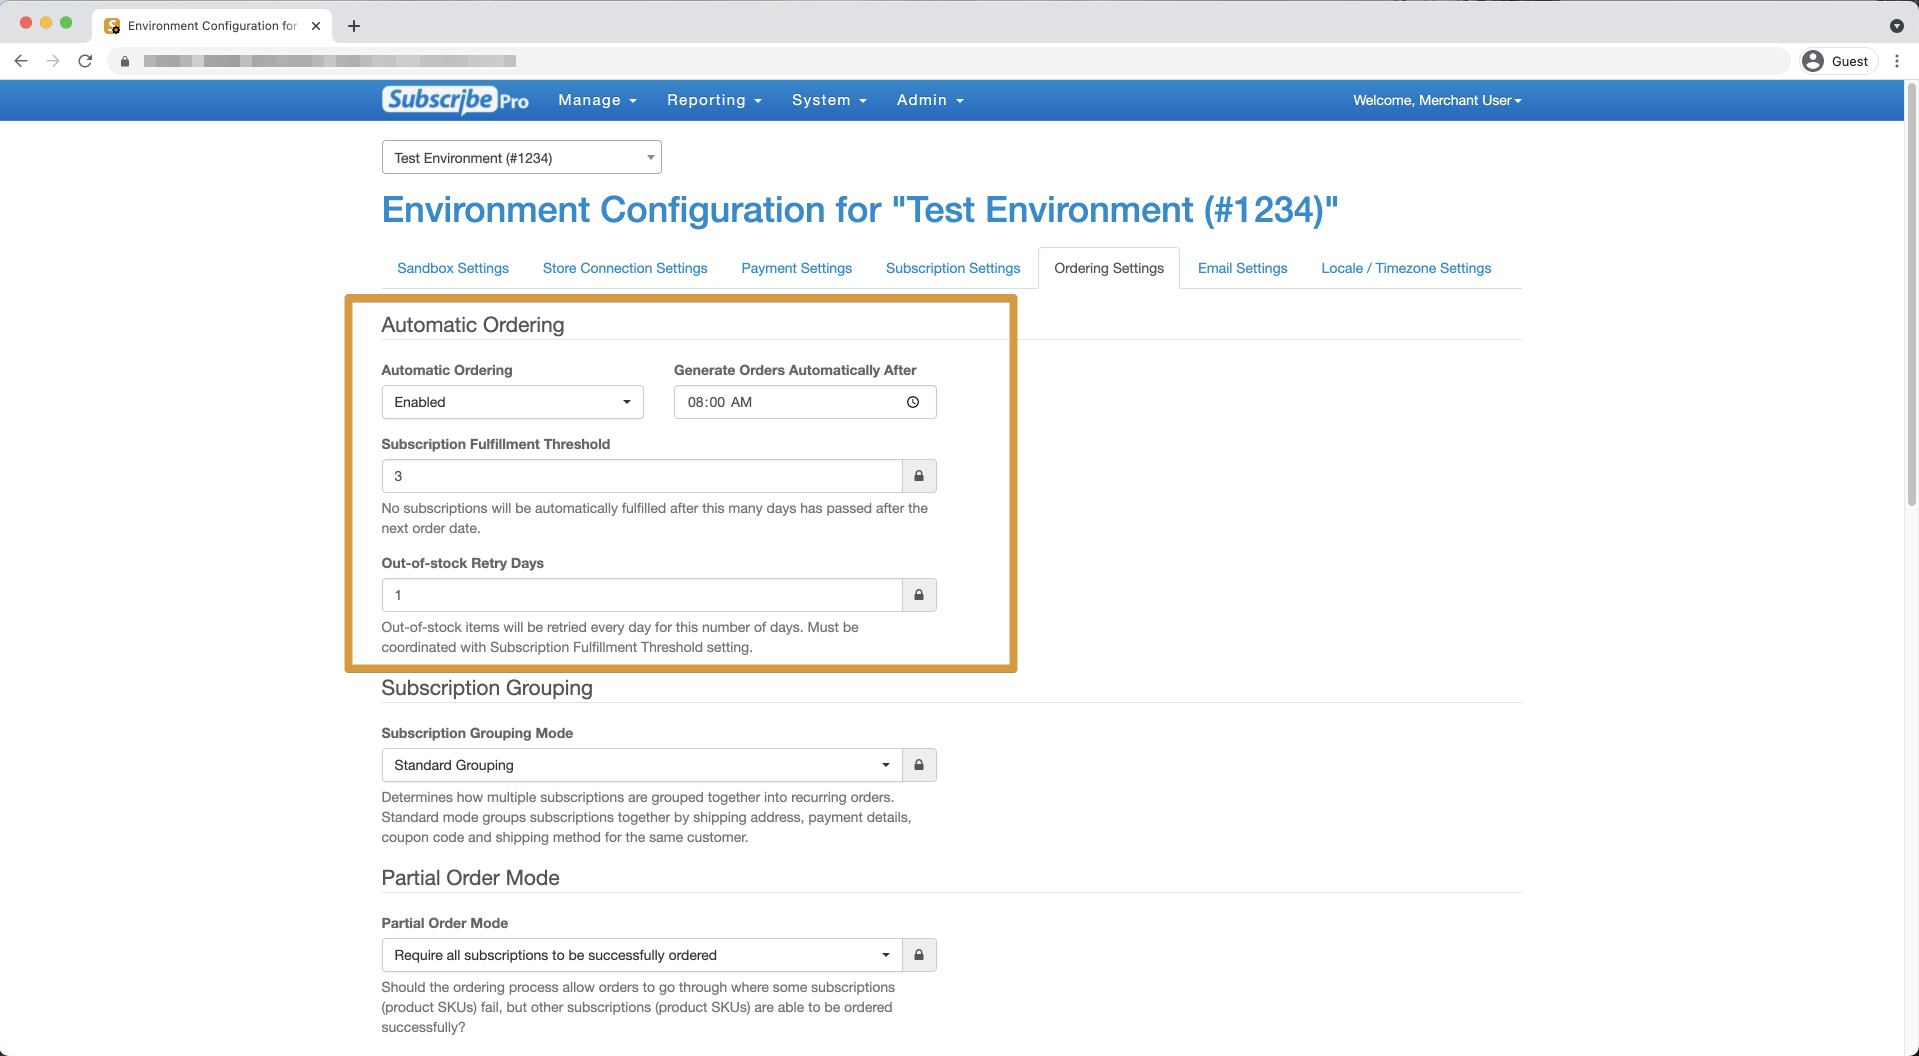The width and height of the screenshot is (1919, 1056).
Task: Open the Reporting menu
Action: click(714, 100)
